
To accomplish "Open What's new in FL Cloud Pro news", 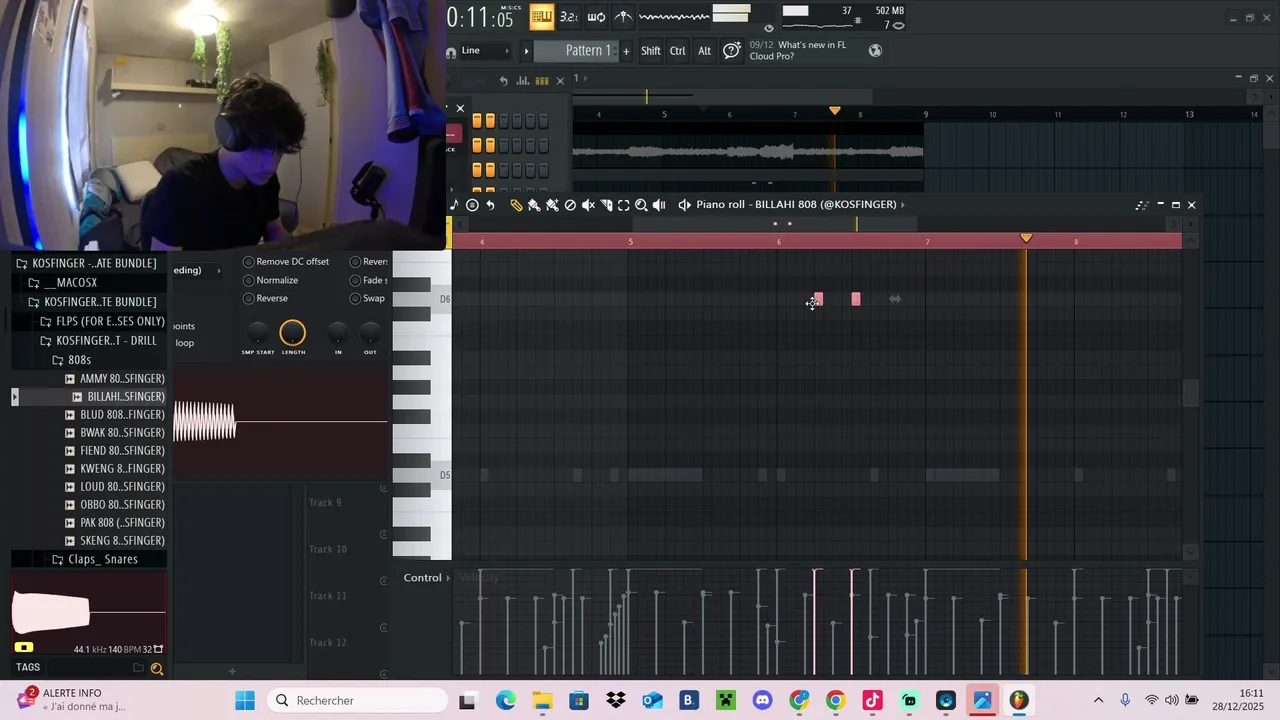I will click(798, 51).
